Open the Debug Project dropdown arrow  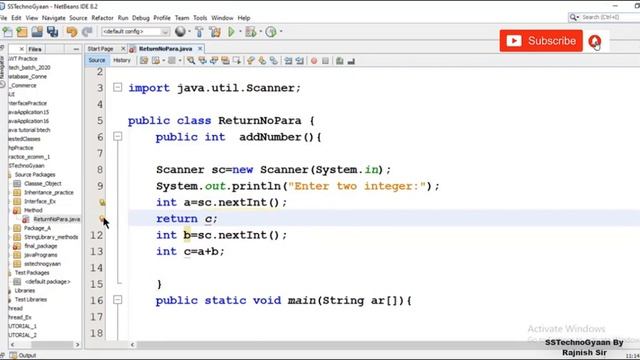pyautogui.click(x=260, y=31)
